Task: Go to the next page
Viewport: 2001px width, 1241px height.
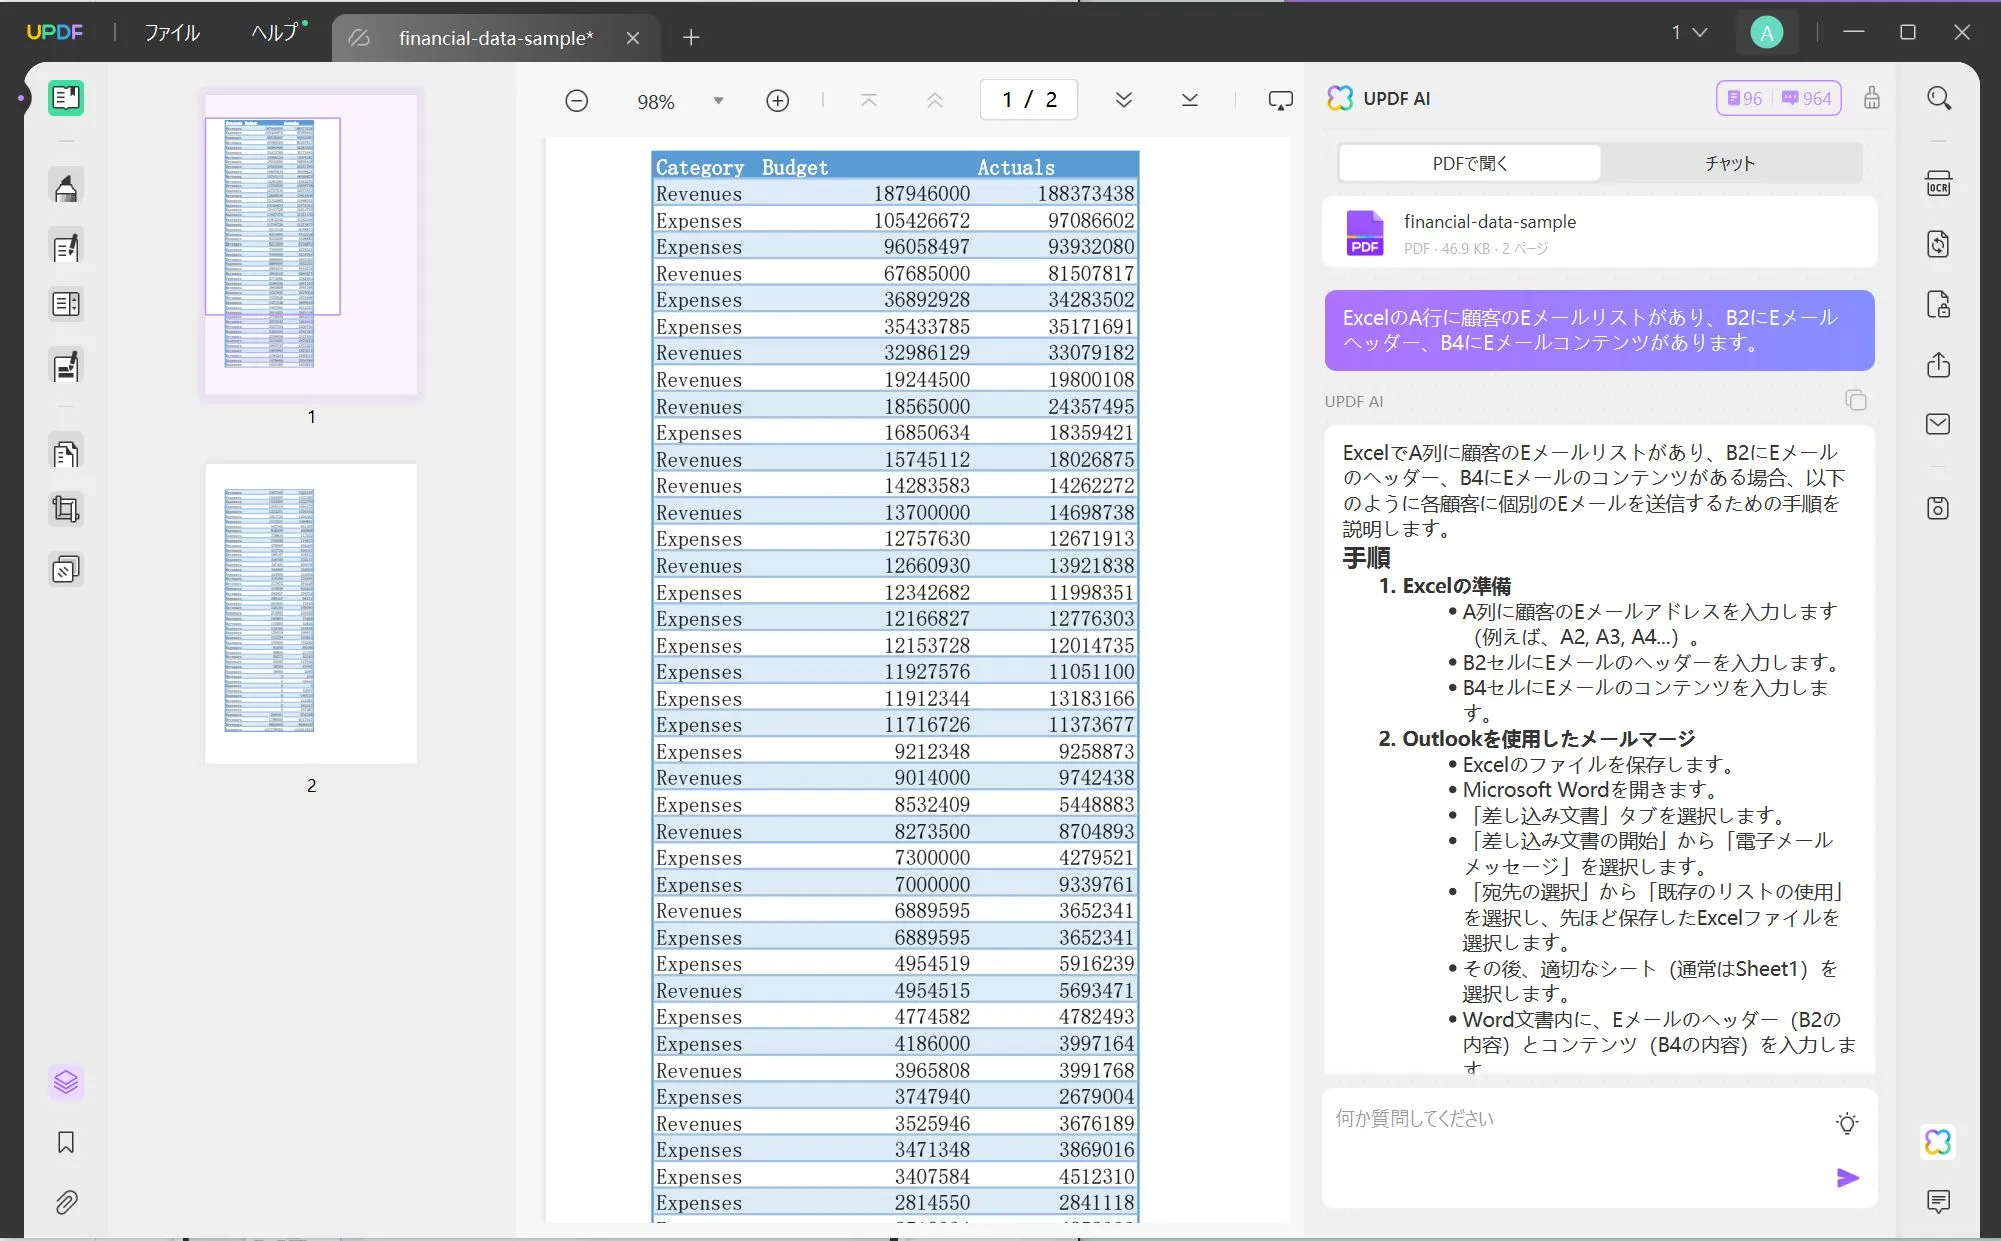Action: pyautogui.click(x=1123, y=100)
